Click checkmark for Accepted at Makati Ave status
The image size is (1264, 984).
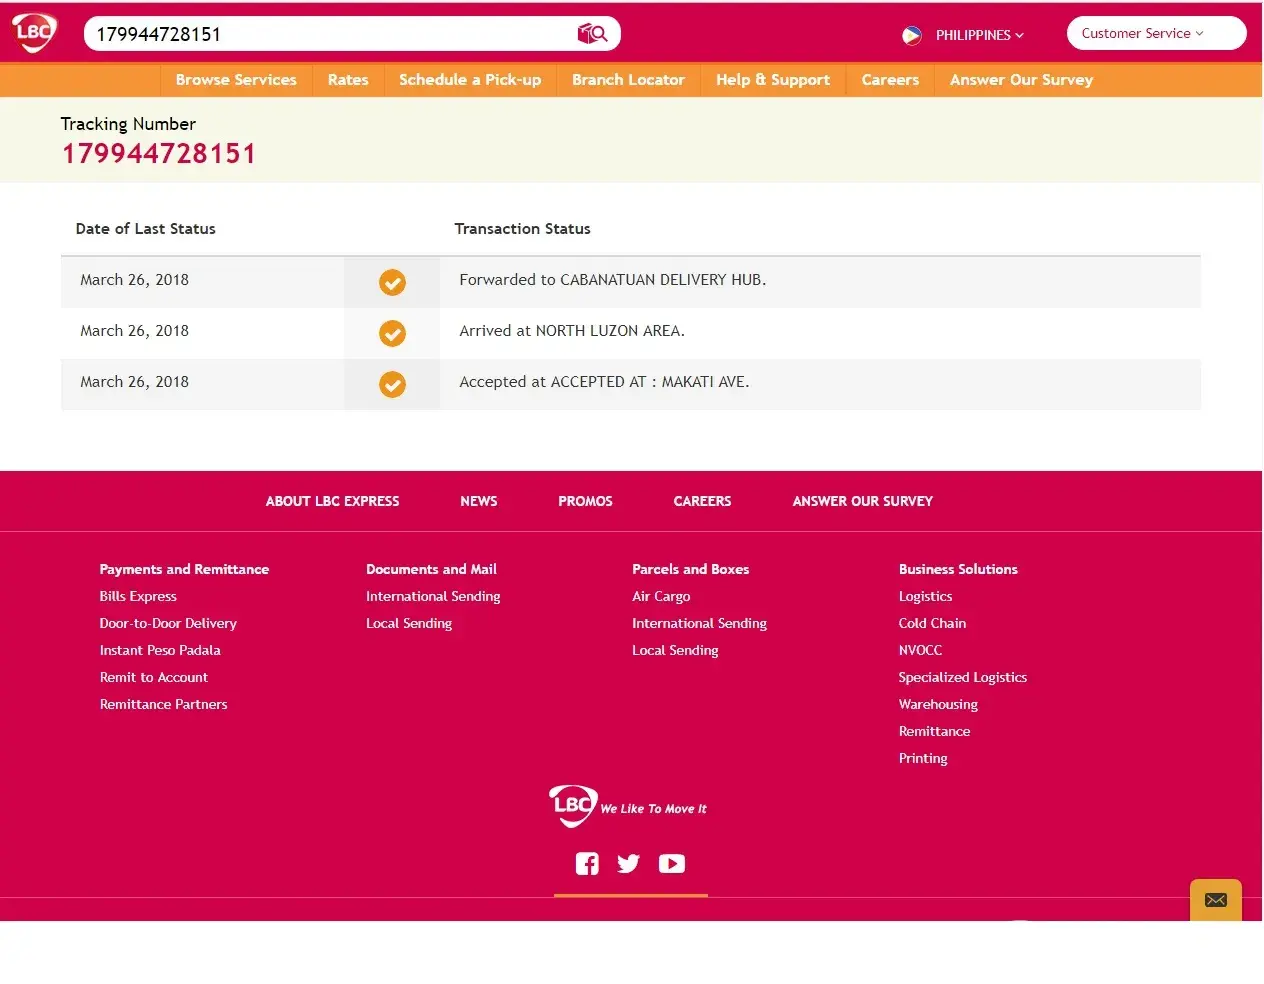[x=392, y=385]
